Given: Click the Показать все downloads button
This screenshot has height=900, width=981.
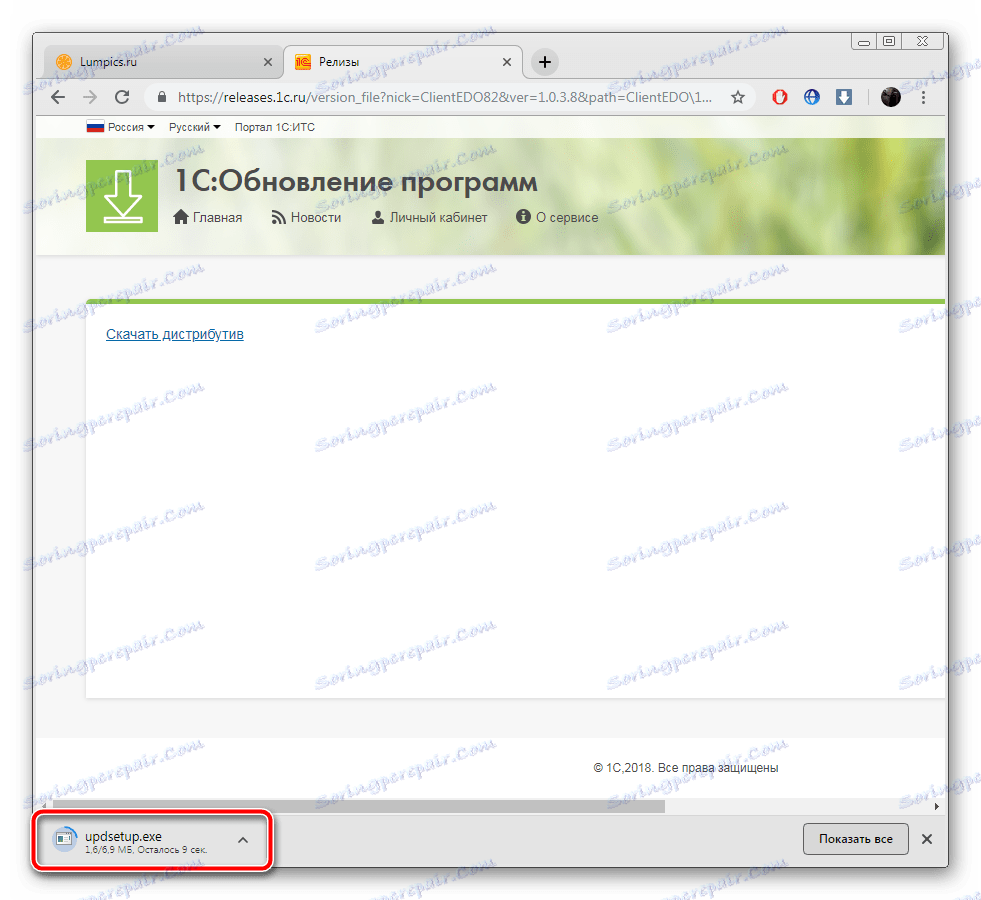Looking at the screenshot, I should point(855,839).
